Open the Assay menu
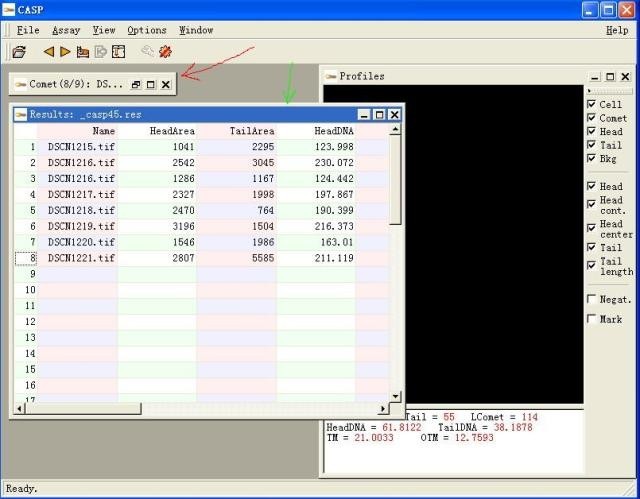This screenshot has width=640, height=499. (66, 30)
